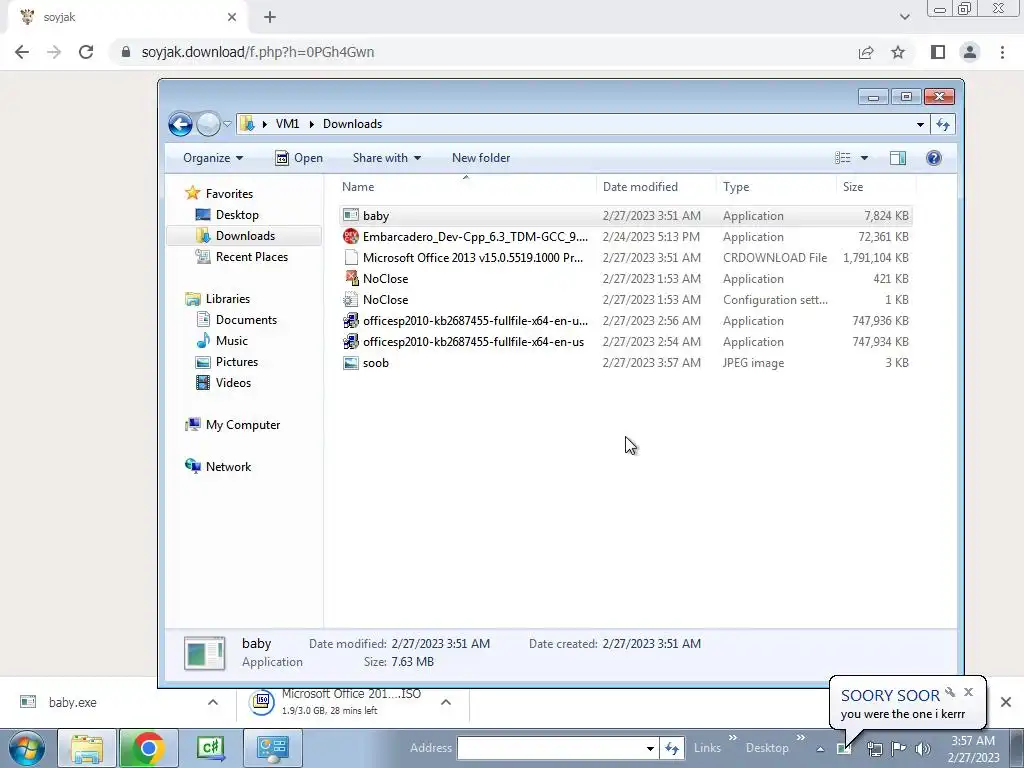Dismiss the SOORY SOOR notification balloon
Screen dimensions: 1024x768
point(968,692)
